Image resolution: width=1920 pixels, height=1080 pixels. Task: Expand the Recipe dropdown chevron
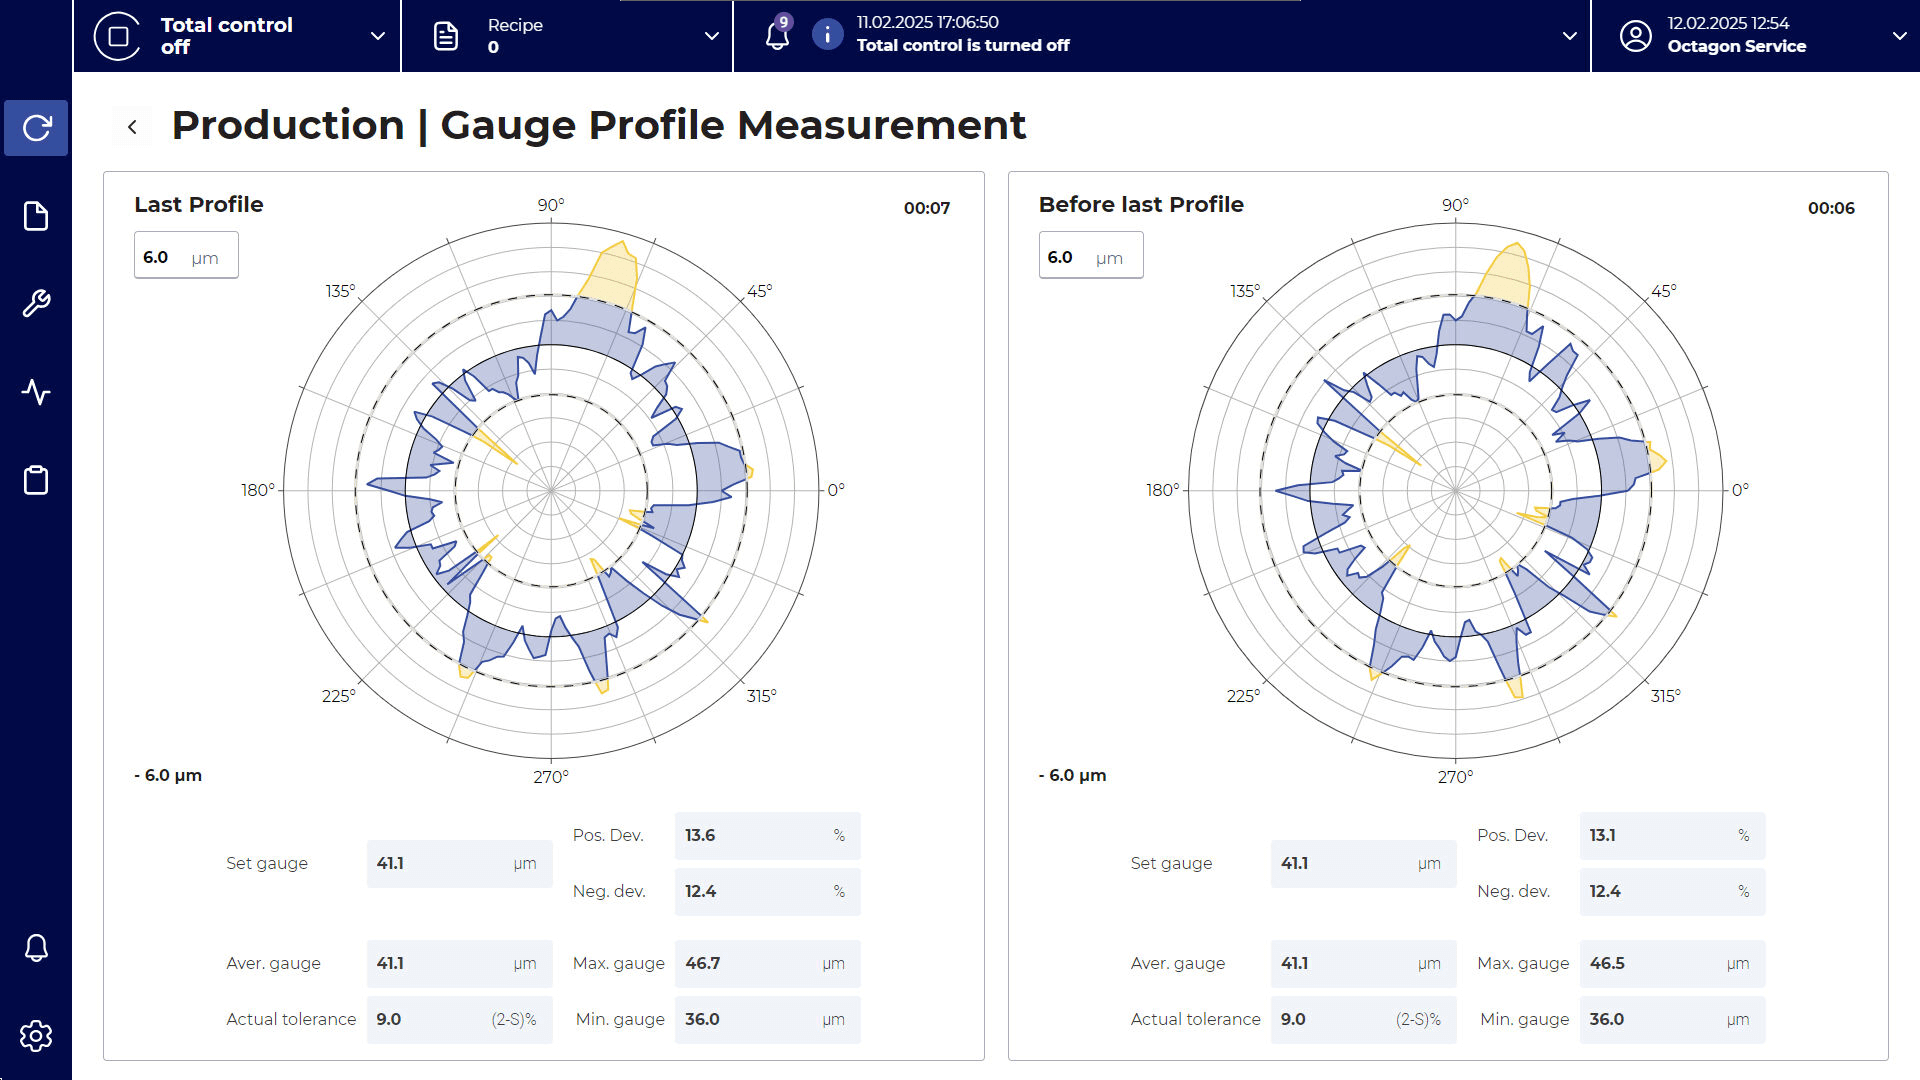(712, 36)
